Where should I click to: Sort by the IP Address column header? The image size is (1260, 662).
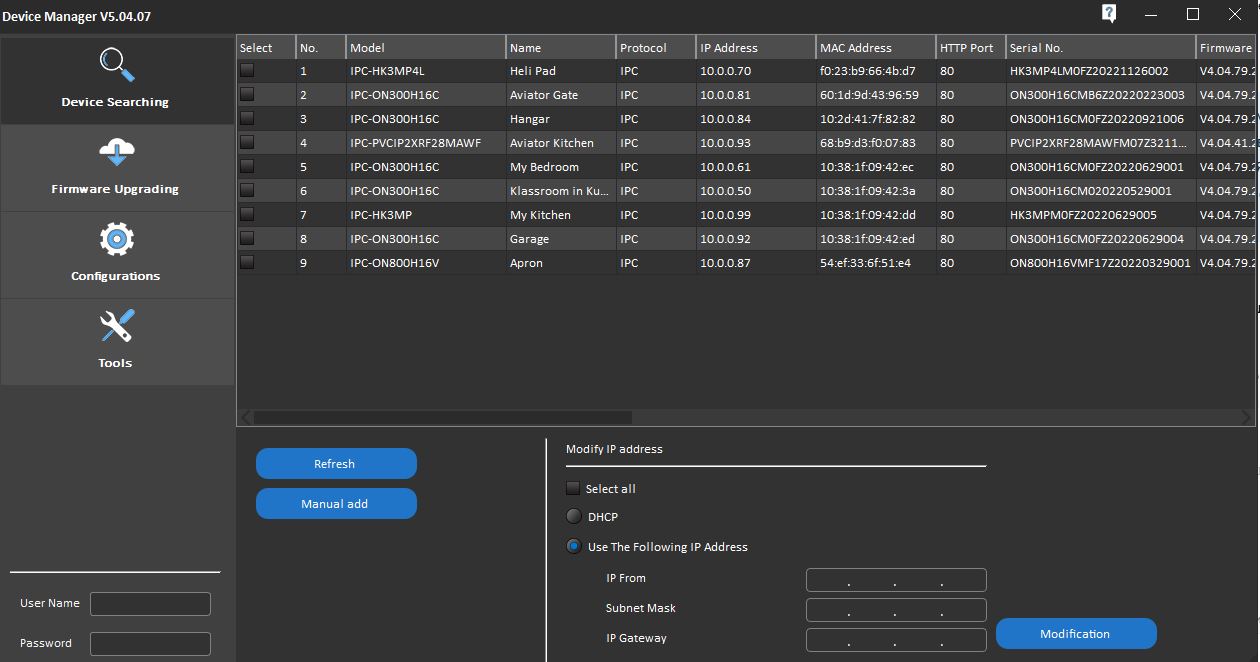click(x=756, y=47)
